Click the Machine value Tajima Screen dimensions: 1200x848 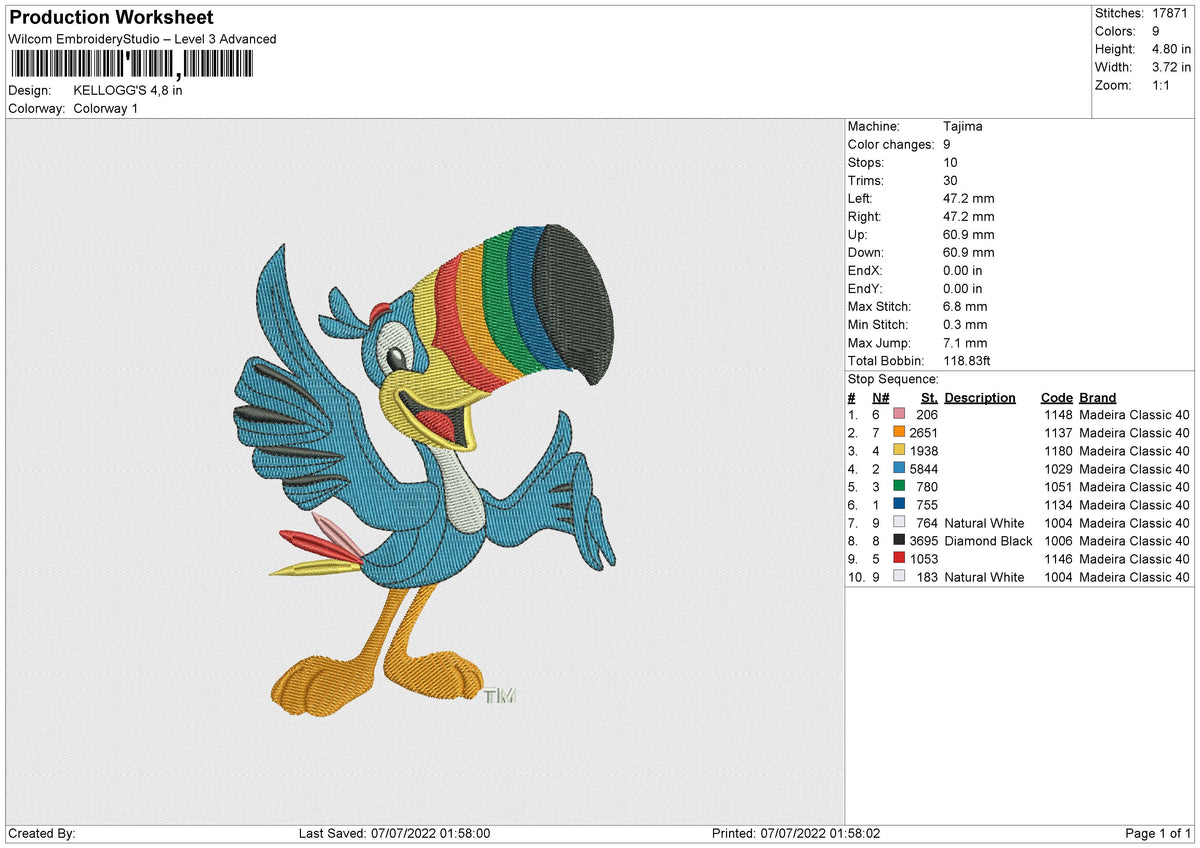[x=963, y=127]
